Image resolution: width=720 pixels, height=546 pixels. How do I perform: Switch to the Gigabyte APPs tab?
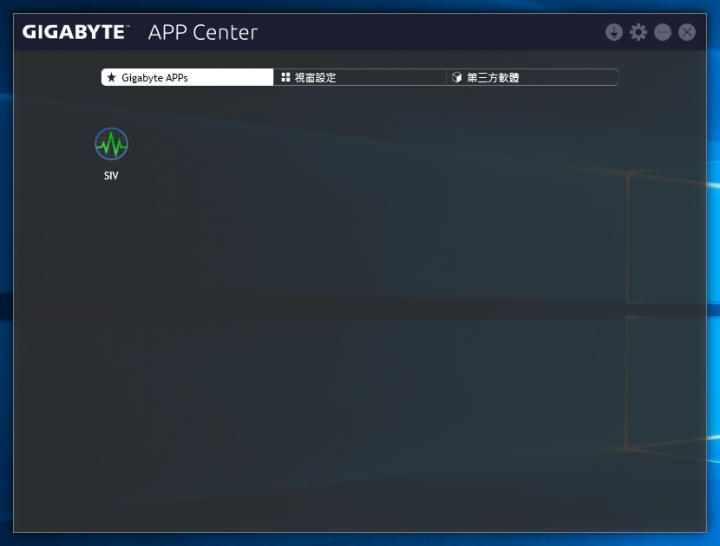click(x=187, y=77)
